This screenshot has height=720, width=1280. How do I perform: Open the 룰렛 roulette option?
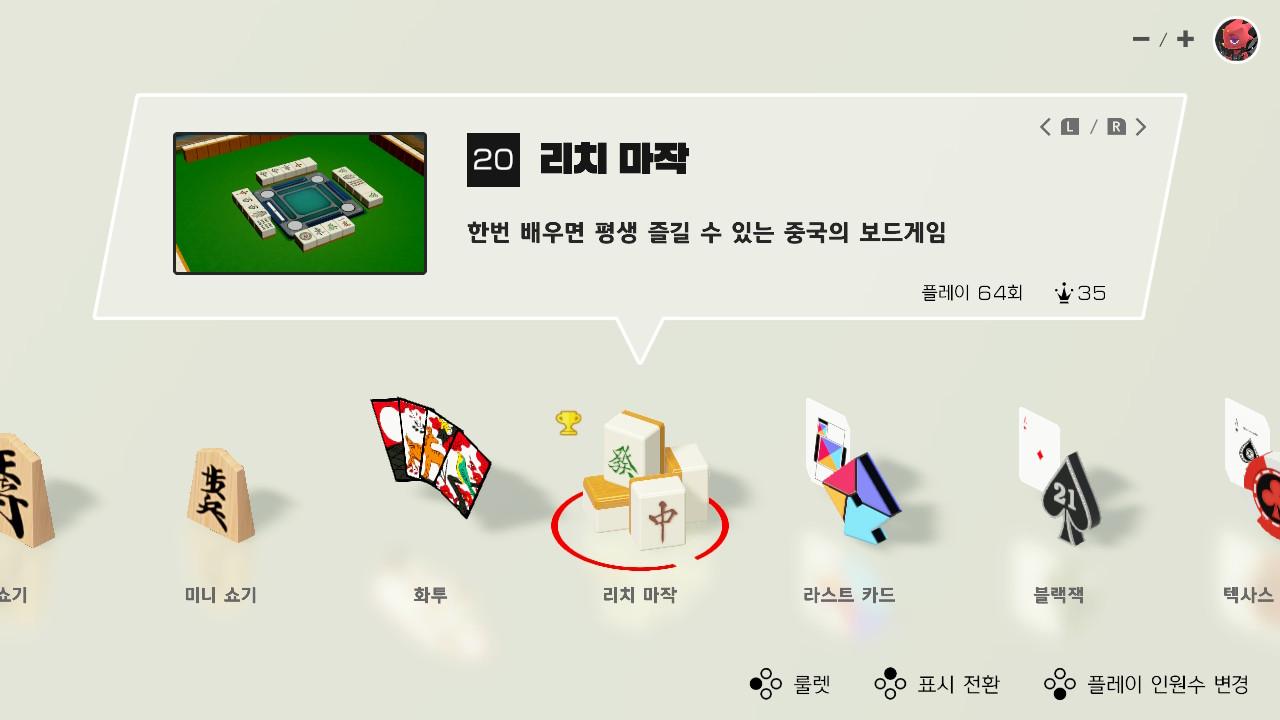[790, 684]
